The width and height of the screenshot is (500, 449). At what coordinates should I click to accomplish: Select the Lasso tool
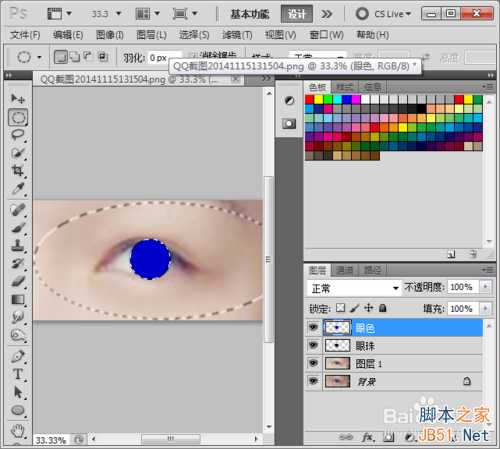pos(17,135)
